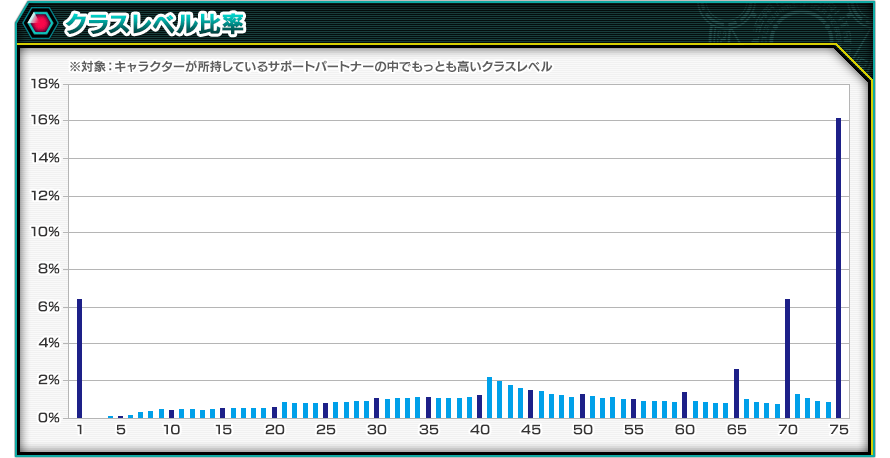Image resolution: width=890 pixels, height=458 pixels.
Task: Click the dark bar at level 30
Action: [377, 408]
